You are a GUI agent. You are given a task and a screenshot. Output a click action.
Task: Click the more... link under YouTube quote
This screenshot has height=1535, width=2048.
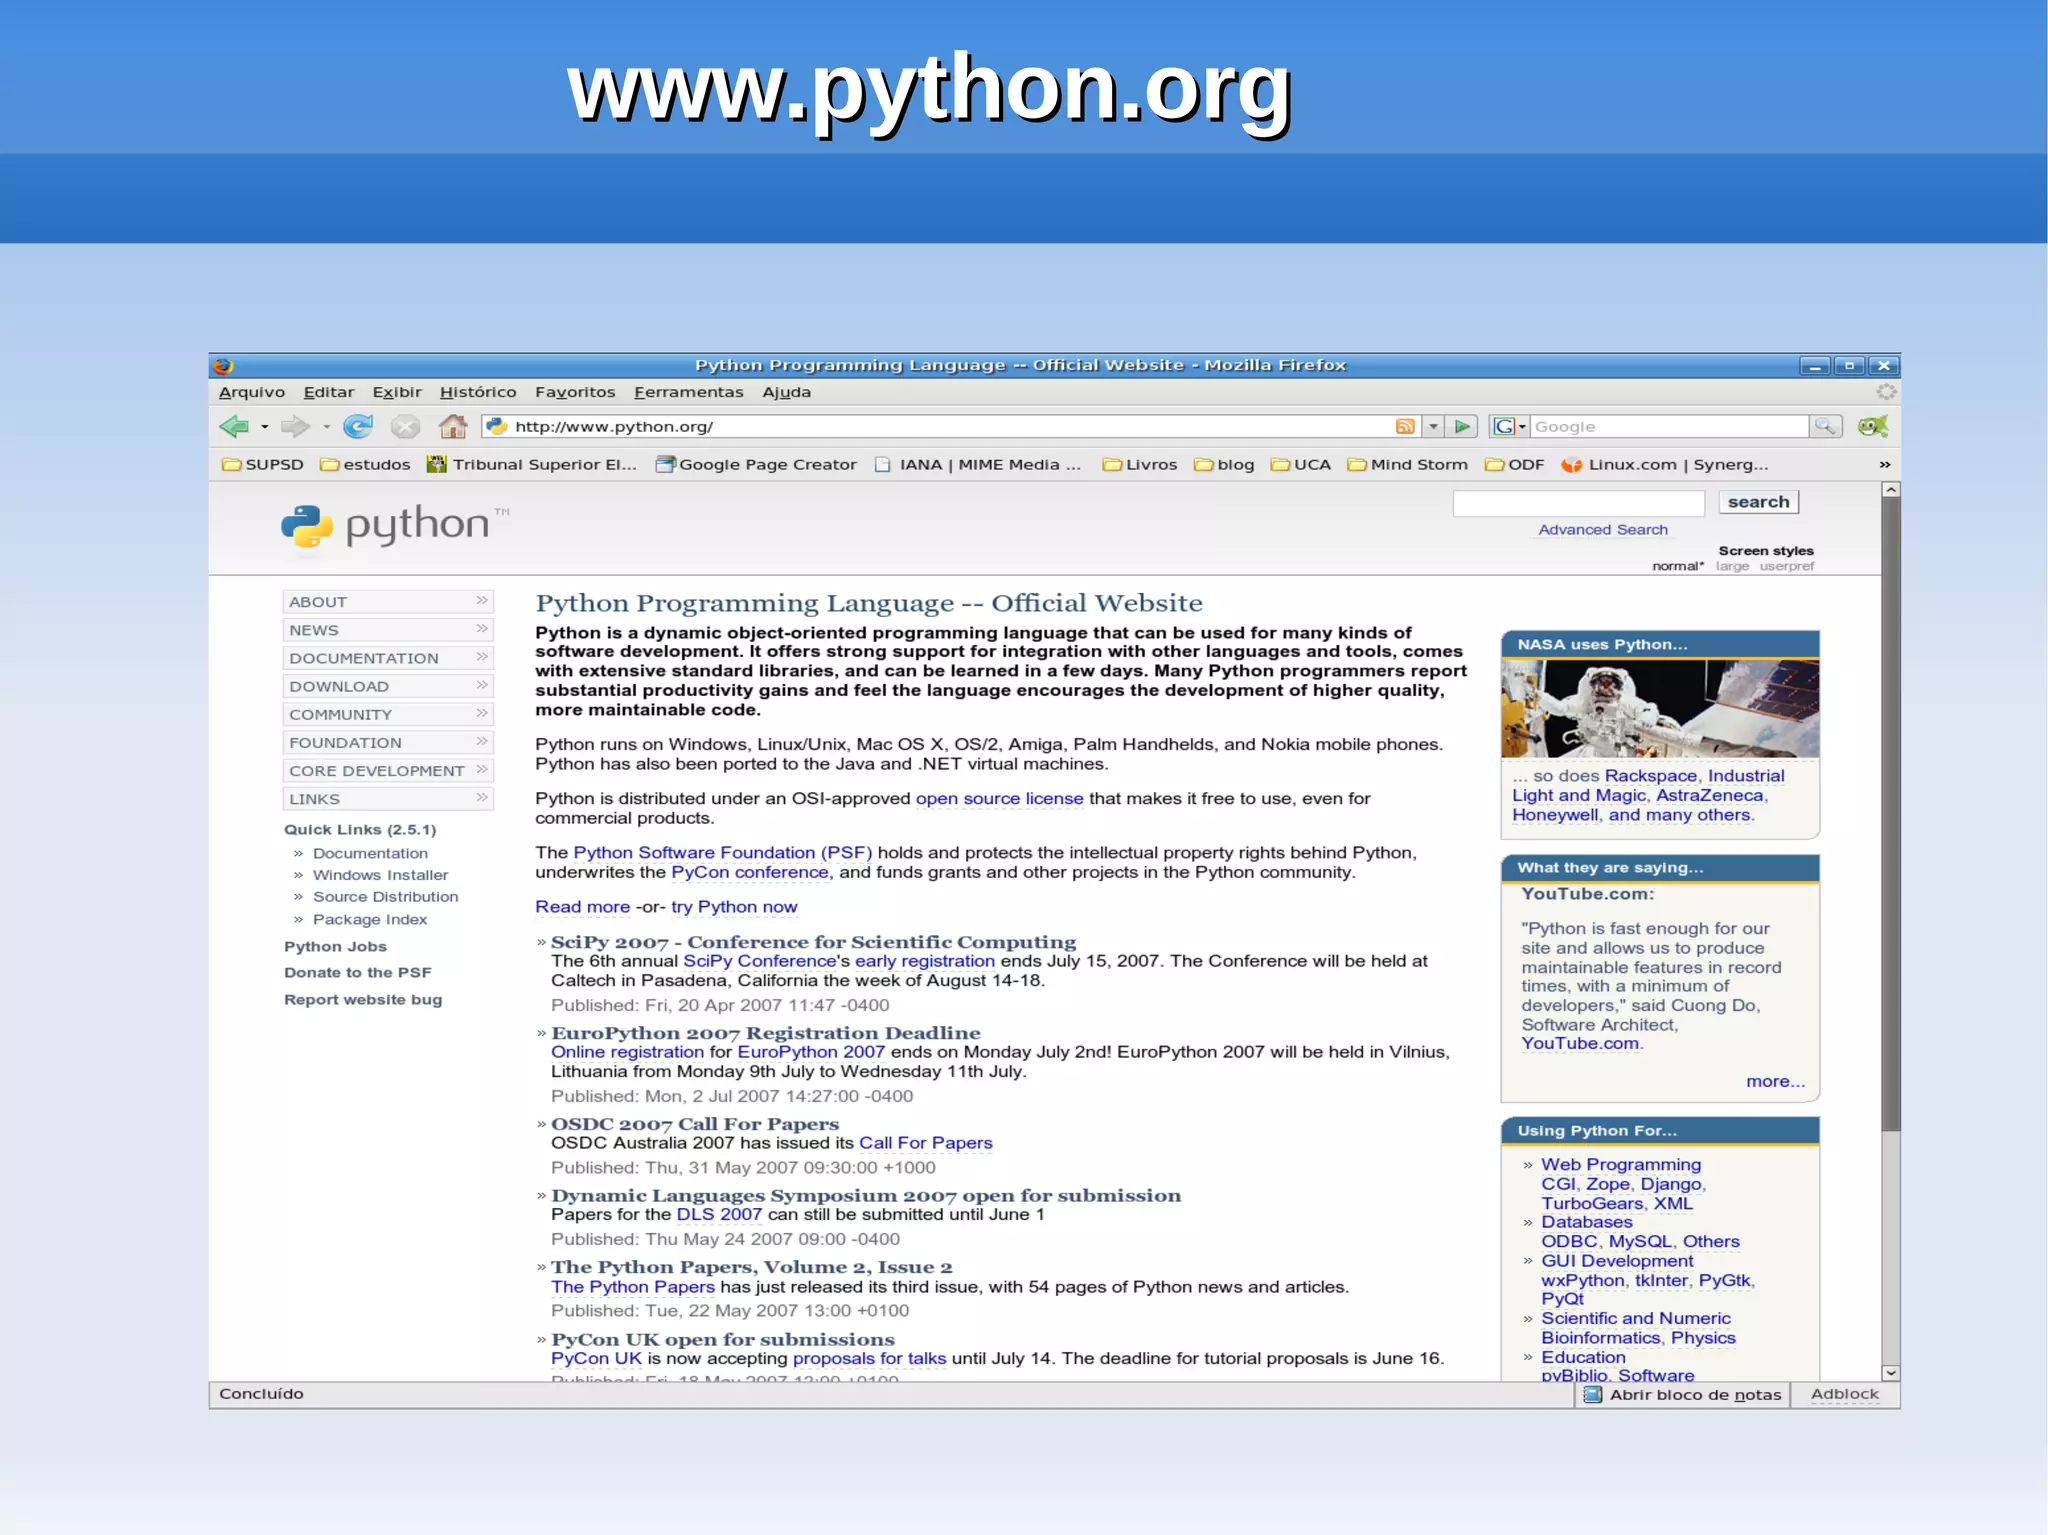pyautogui.click(x=1775, y=1082)
